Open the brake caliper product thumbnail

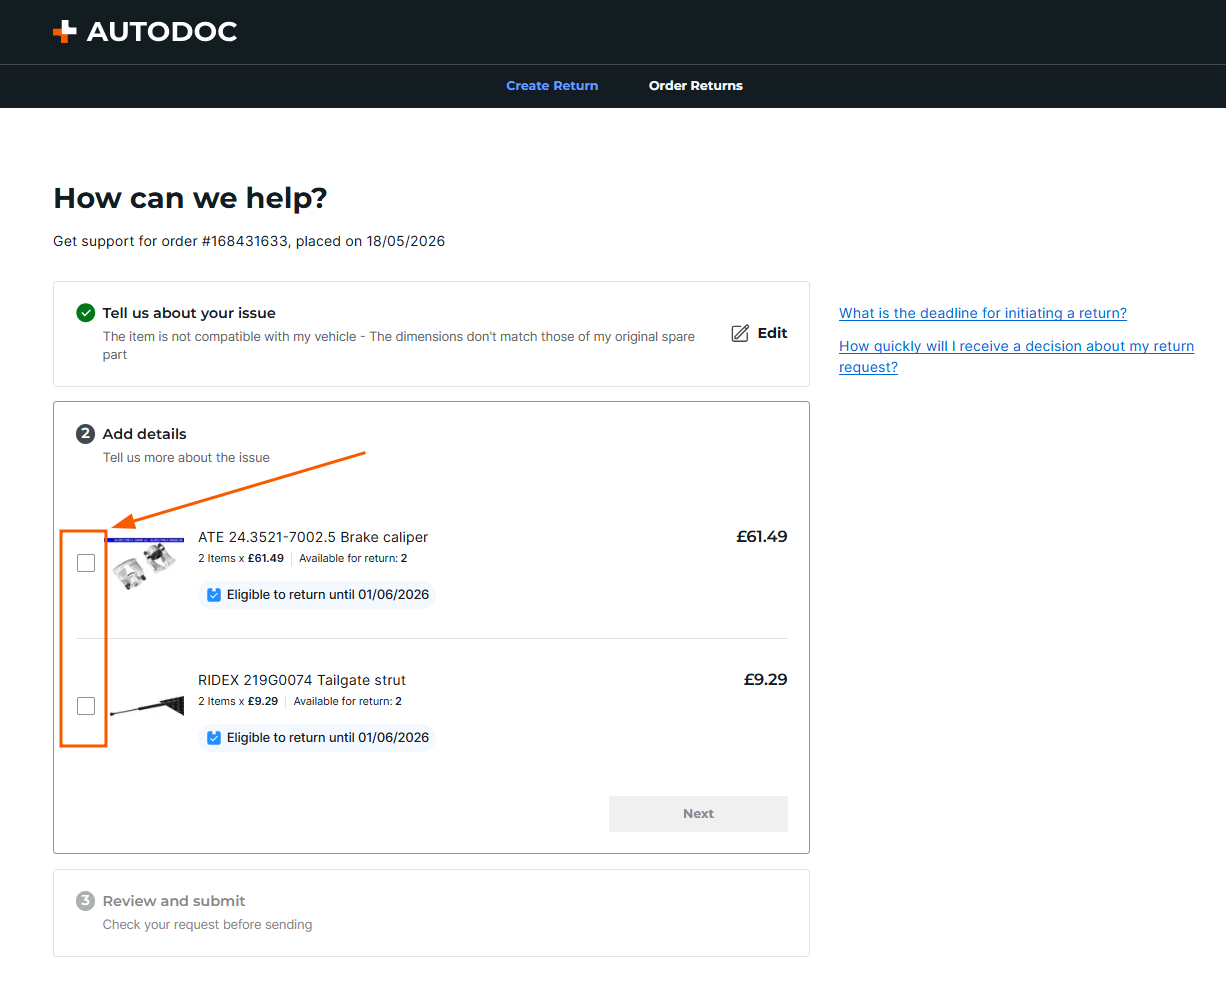coord(146,563)
